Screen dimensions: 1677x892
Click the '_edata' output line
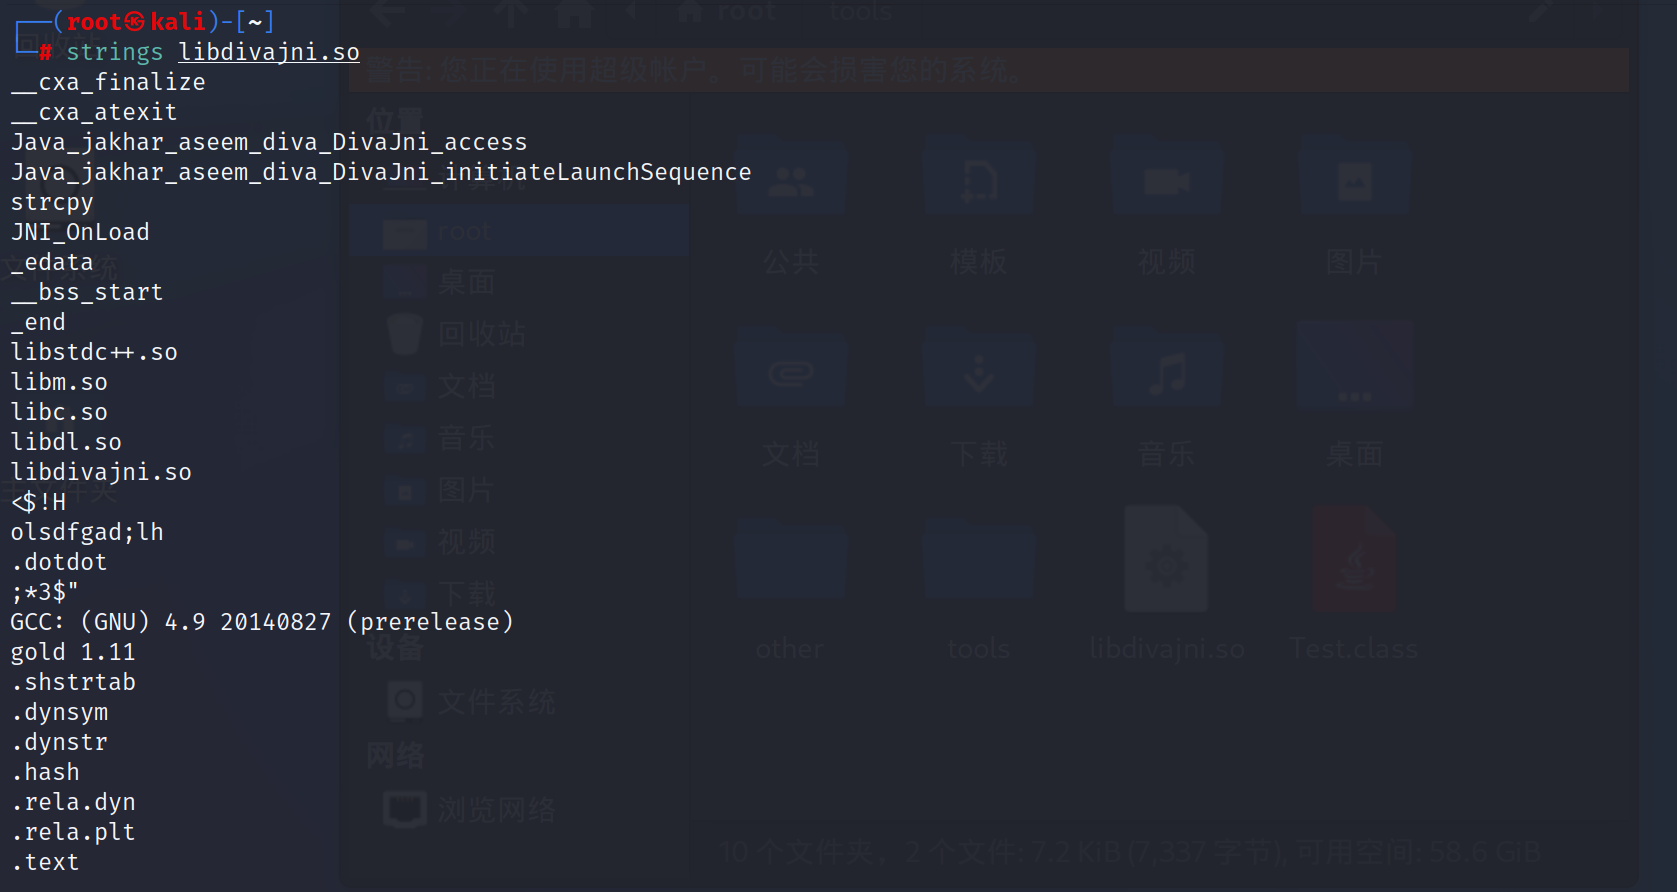click(x=52, y=262)
